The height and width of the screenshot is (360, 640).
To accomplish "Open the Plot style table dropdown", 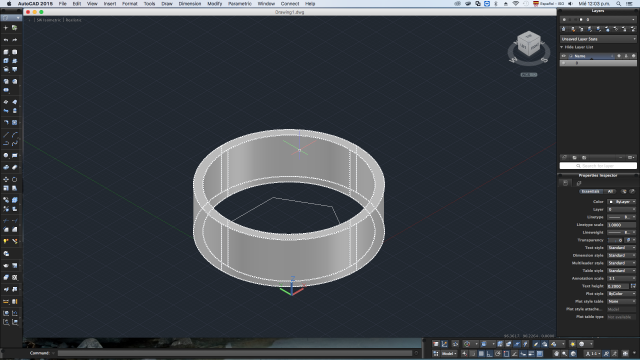I will 622,301.
